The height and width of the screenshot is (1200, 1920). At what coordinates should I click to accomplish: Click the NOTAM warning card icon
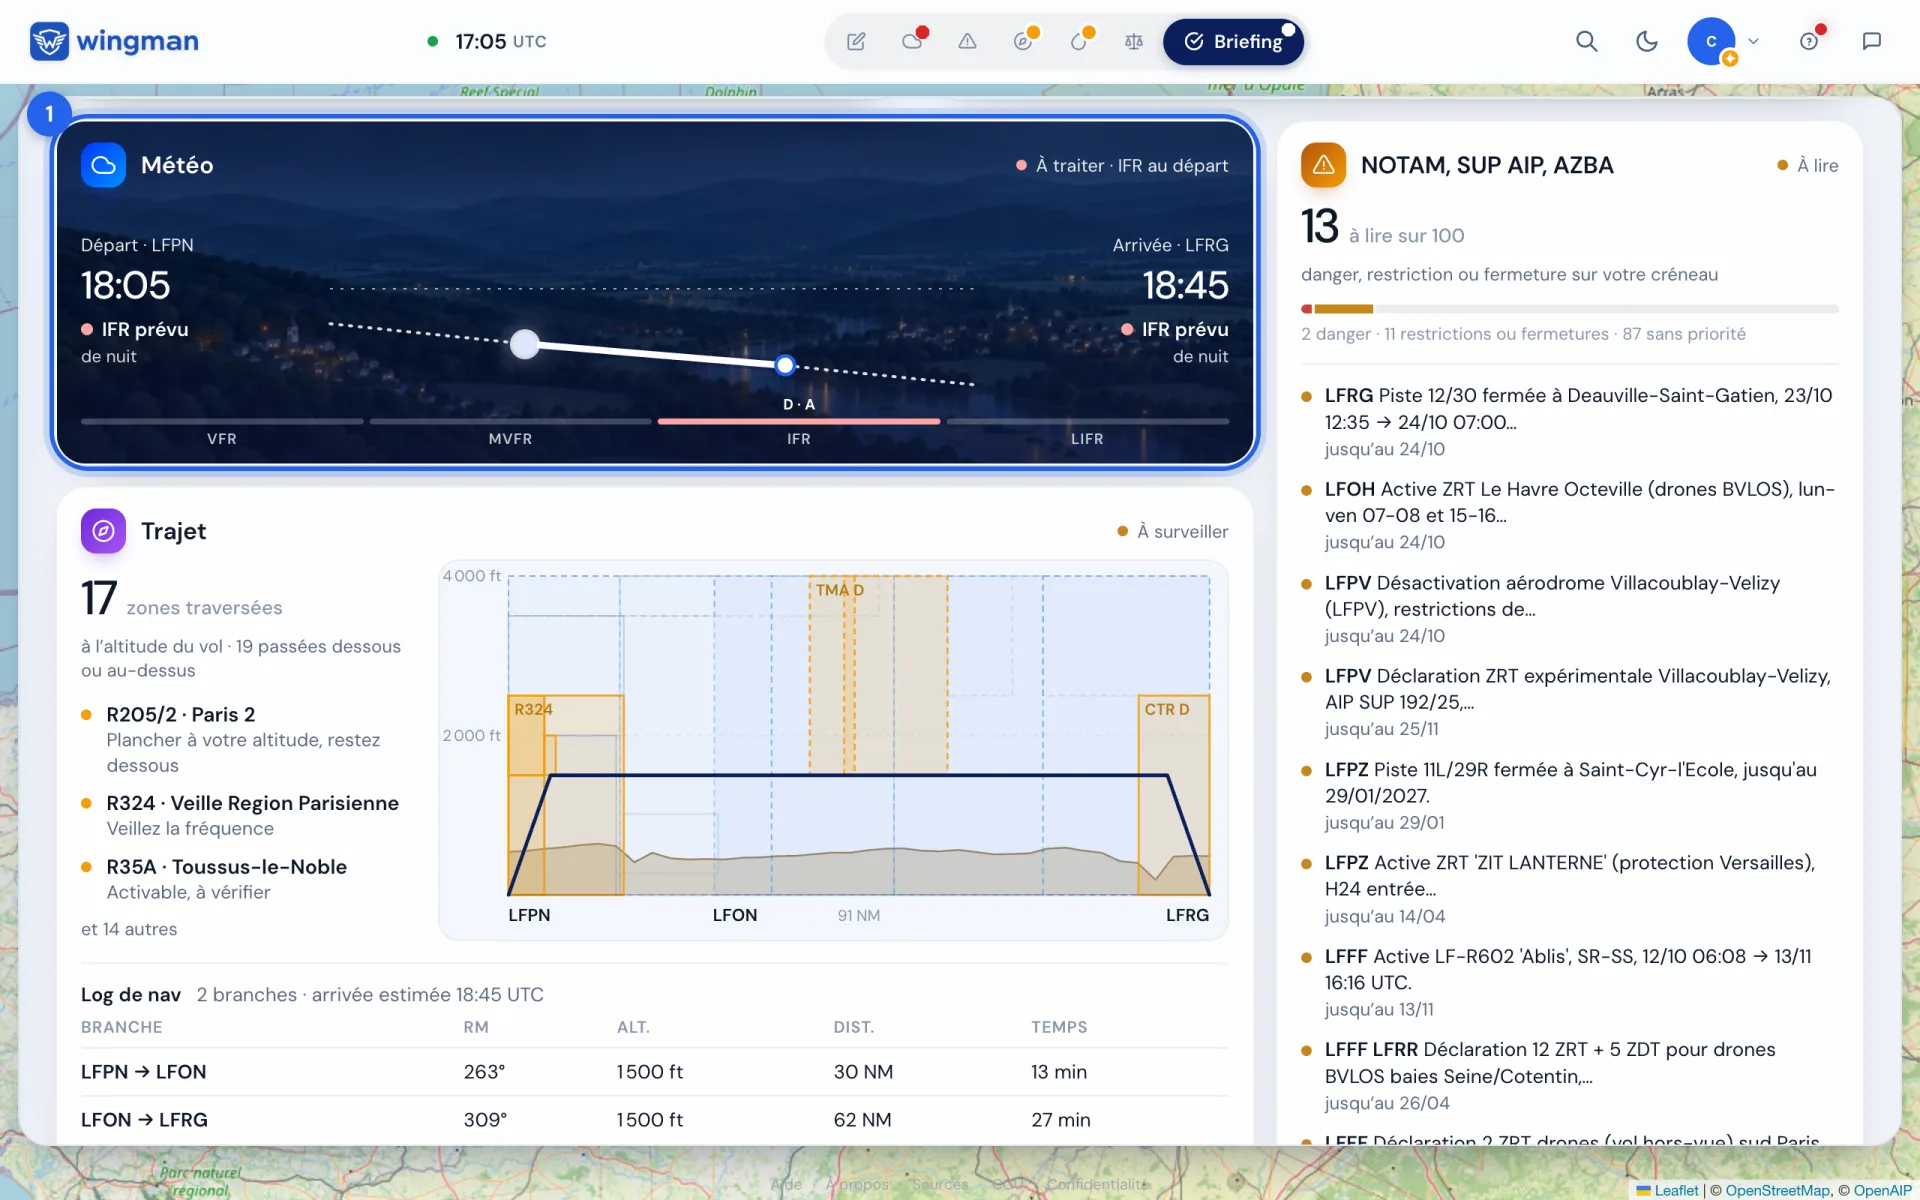(x=1323, y=165)
